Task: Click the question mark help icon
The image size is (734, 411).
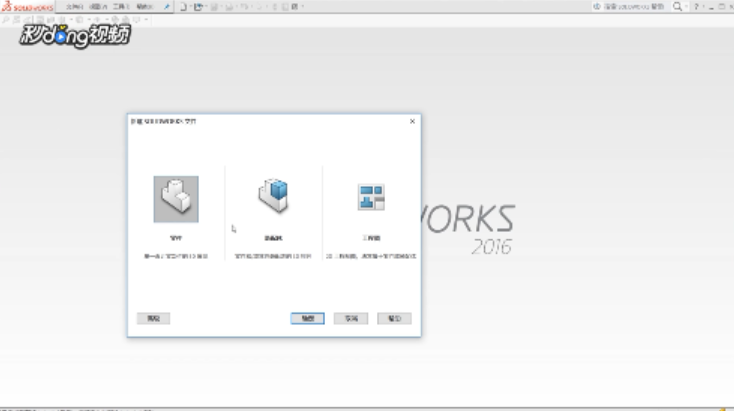Action: coord(696,7)
